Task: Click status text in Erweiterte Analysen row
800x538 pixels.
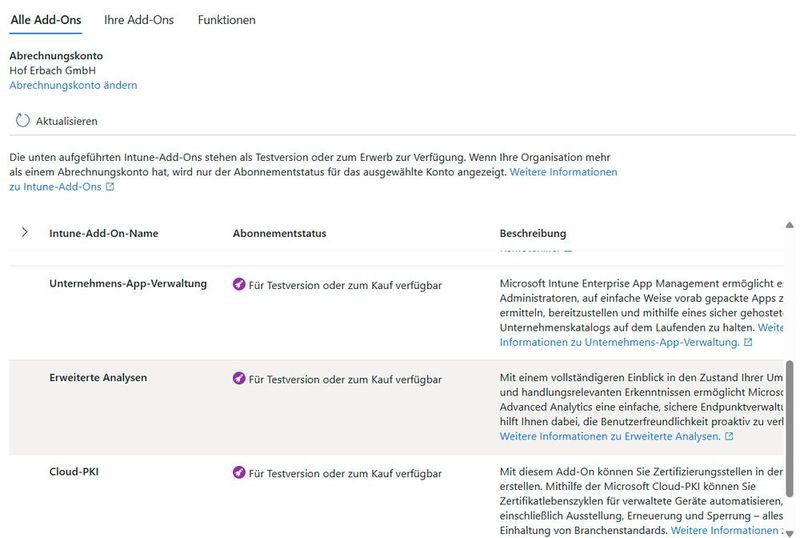Action: coord(345,379)
